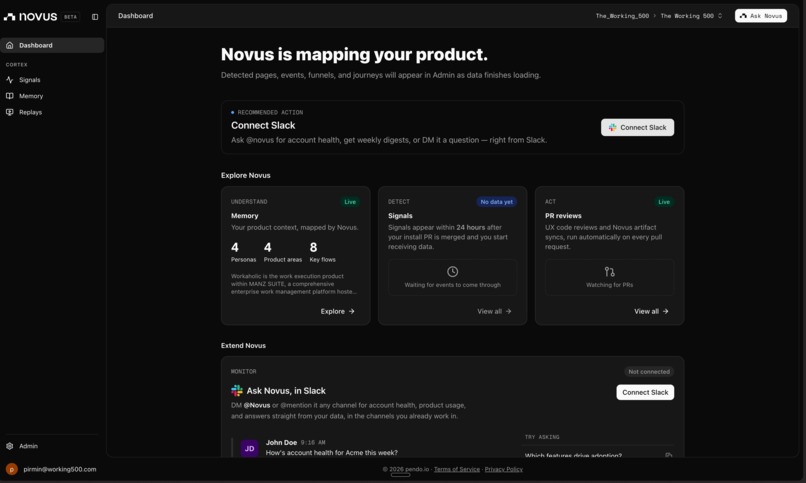Click the Dashboard home icon
This screenshot has width=806, height=483.
click(x=9, y=45)
